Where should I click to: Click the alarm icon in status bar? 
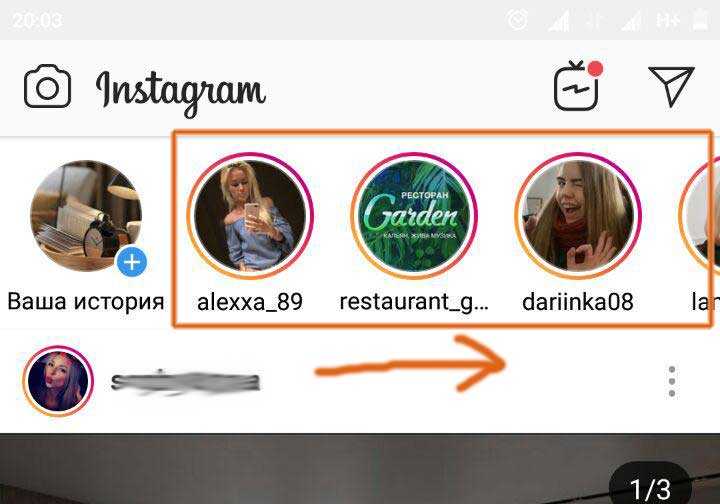pyautogui.click(x=518, y=20)
